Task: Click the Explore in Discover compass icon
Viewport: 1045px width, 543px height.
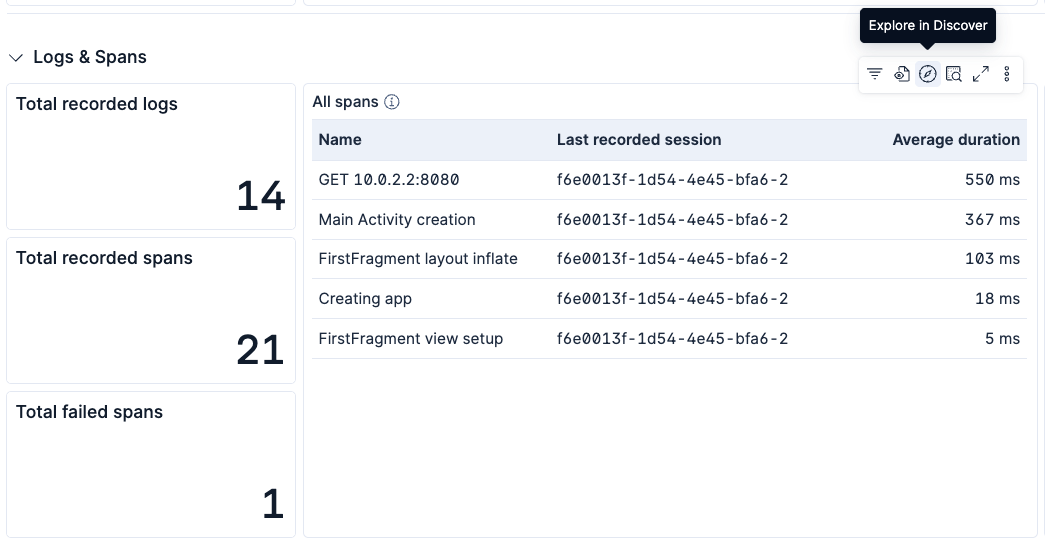Action: pyautogui.click(x=928, y=74)
